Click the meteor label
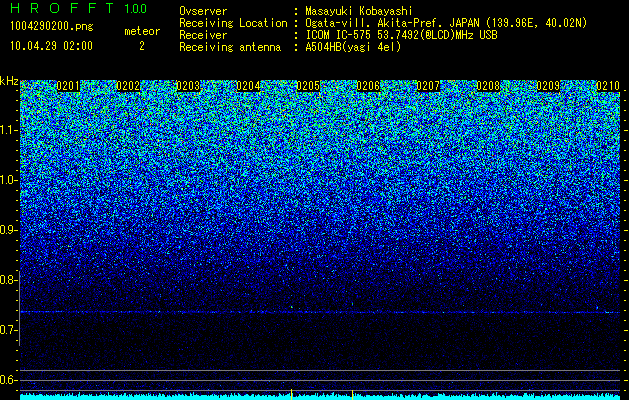Screen dimensions: 629x400 tap(142, 31)
